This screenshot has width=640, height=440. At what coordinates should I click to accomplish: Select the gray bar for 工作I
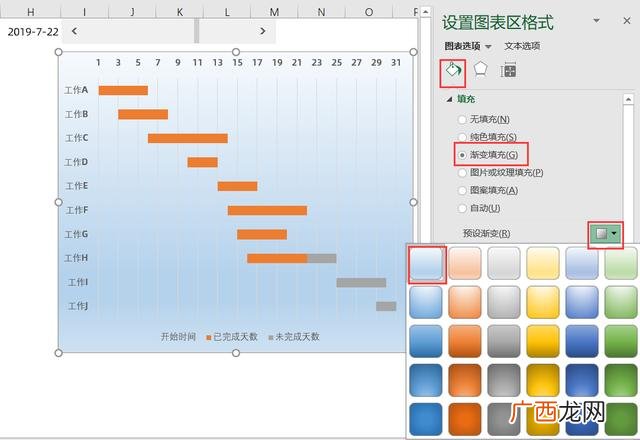(x=361, y=282)
